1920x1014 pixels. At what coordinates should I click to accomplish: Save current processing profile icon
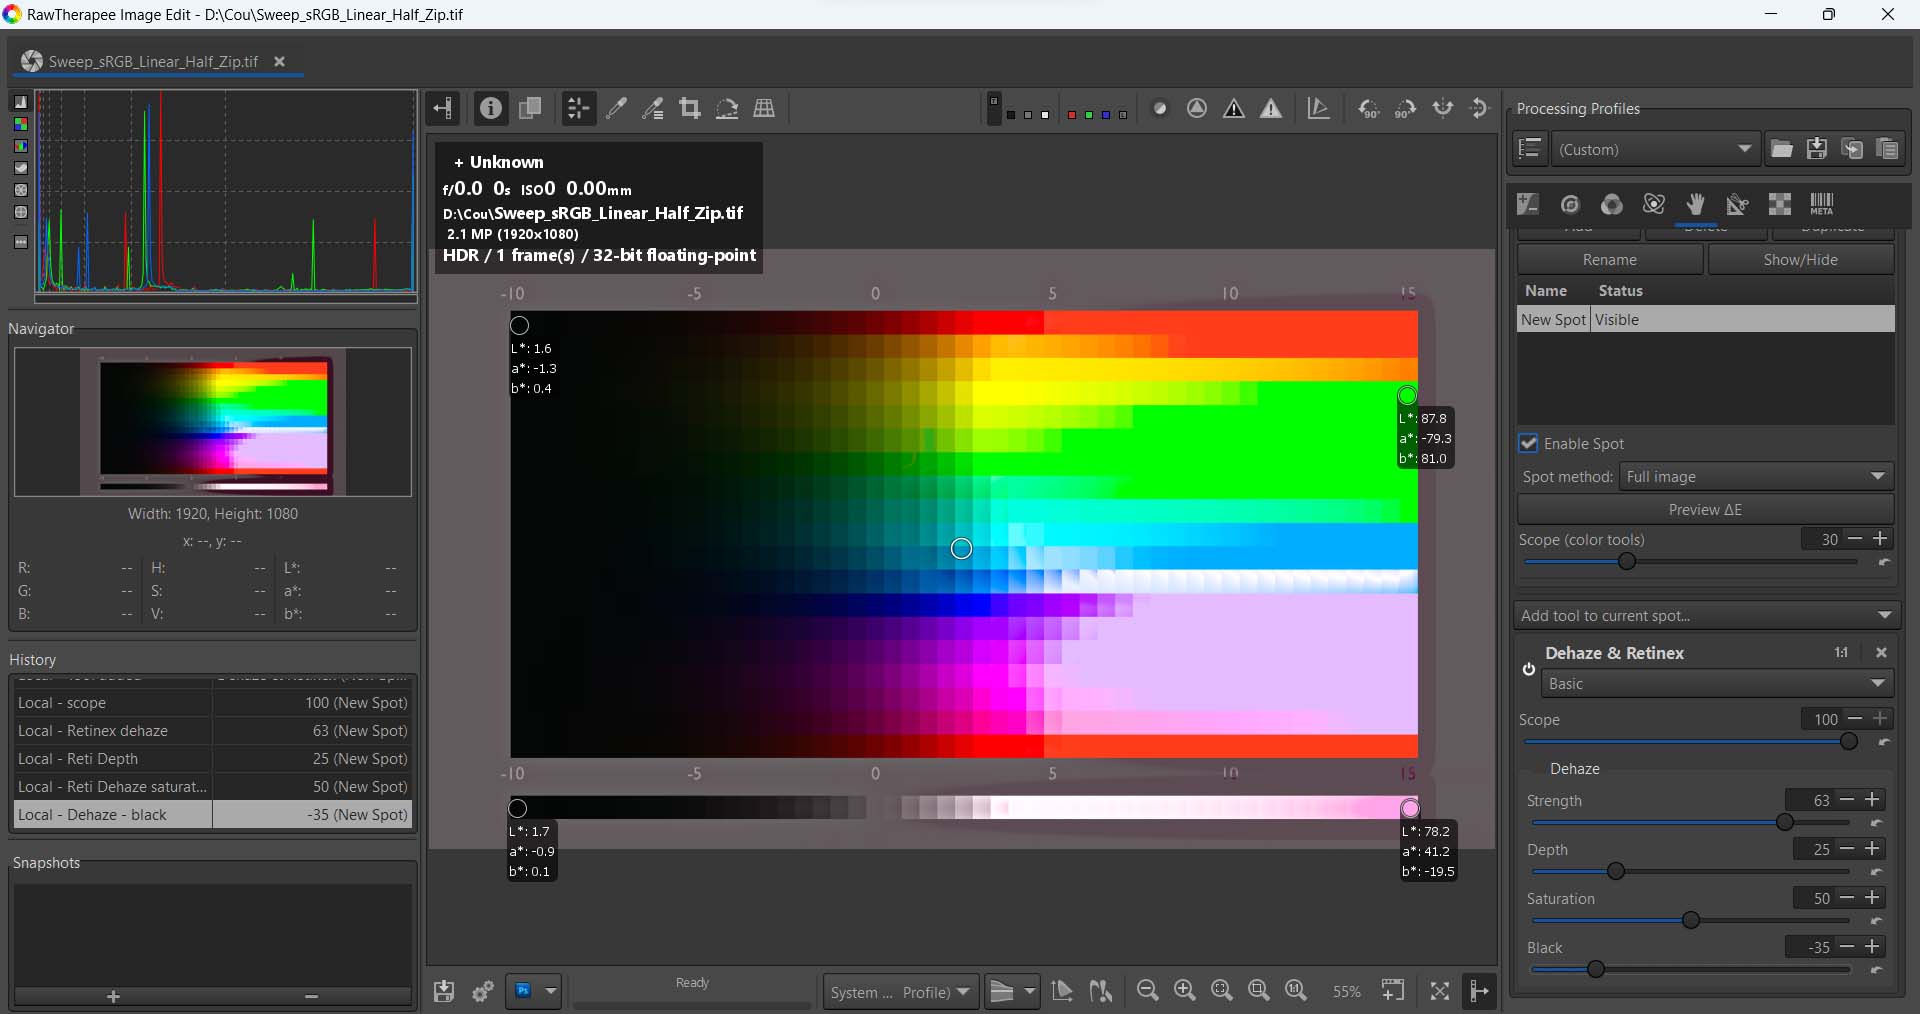click(1817, 149)
